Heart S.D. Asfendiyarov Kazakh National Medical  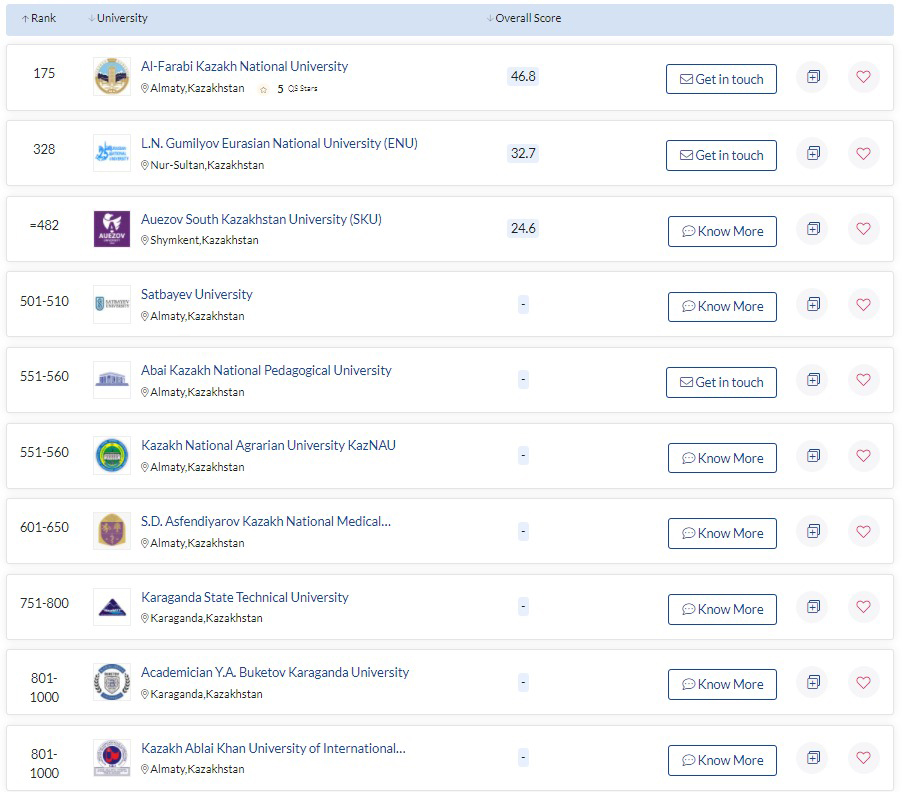tap(863, 531)
